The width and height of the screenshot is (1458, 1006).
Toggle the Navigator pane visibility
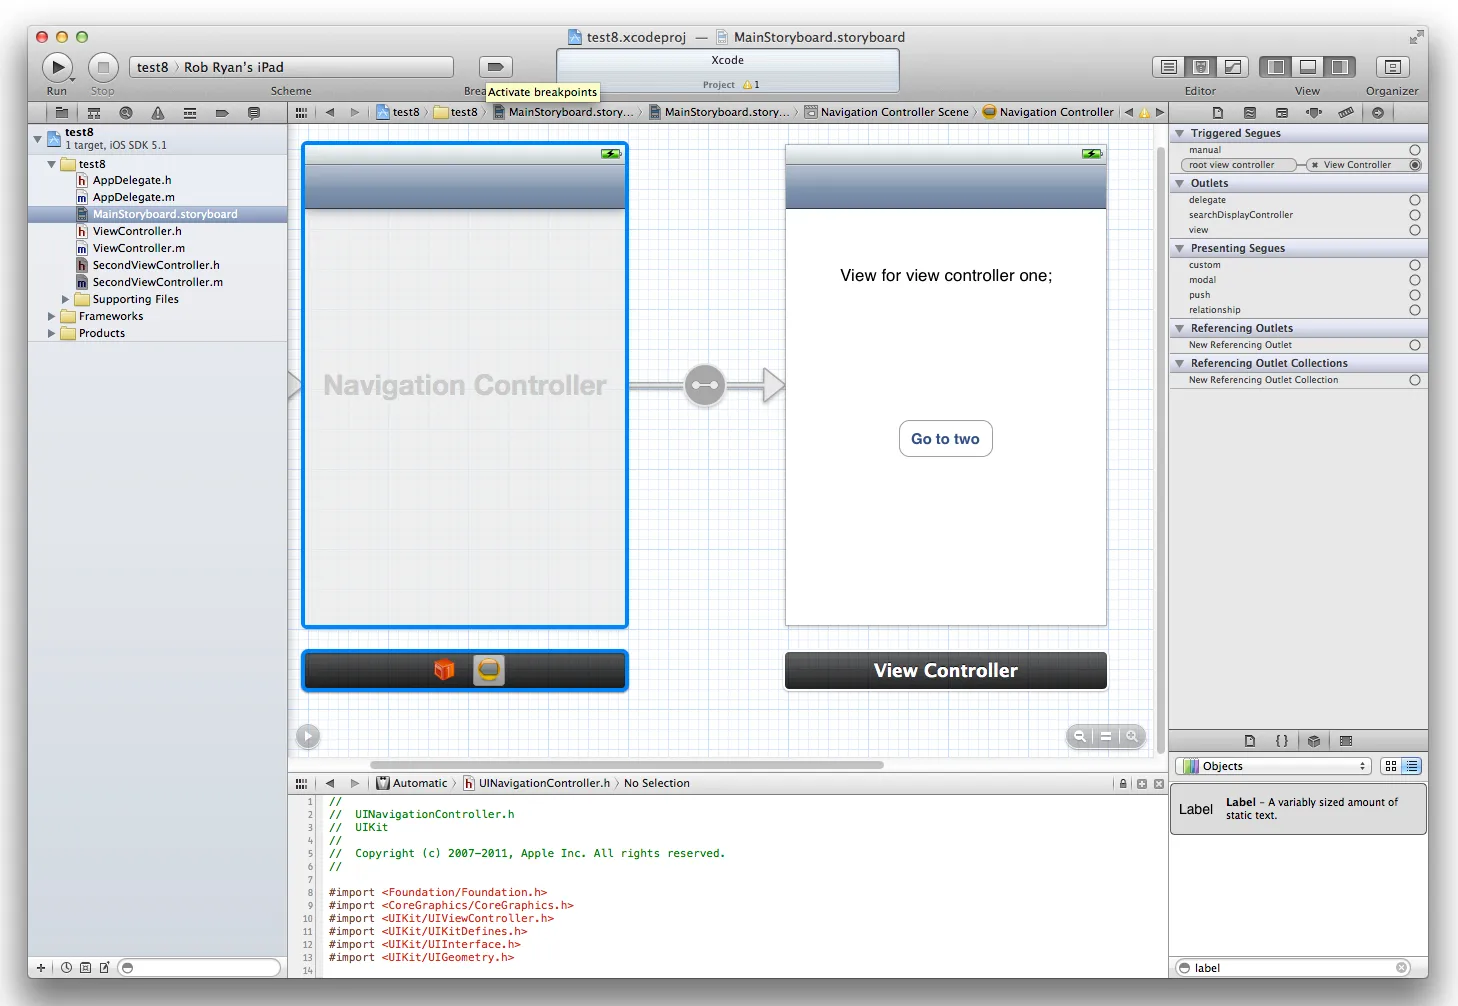(x=1275, y=67)
